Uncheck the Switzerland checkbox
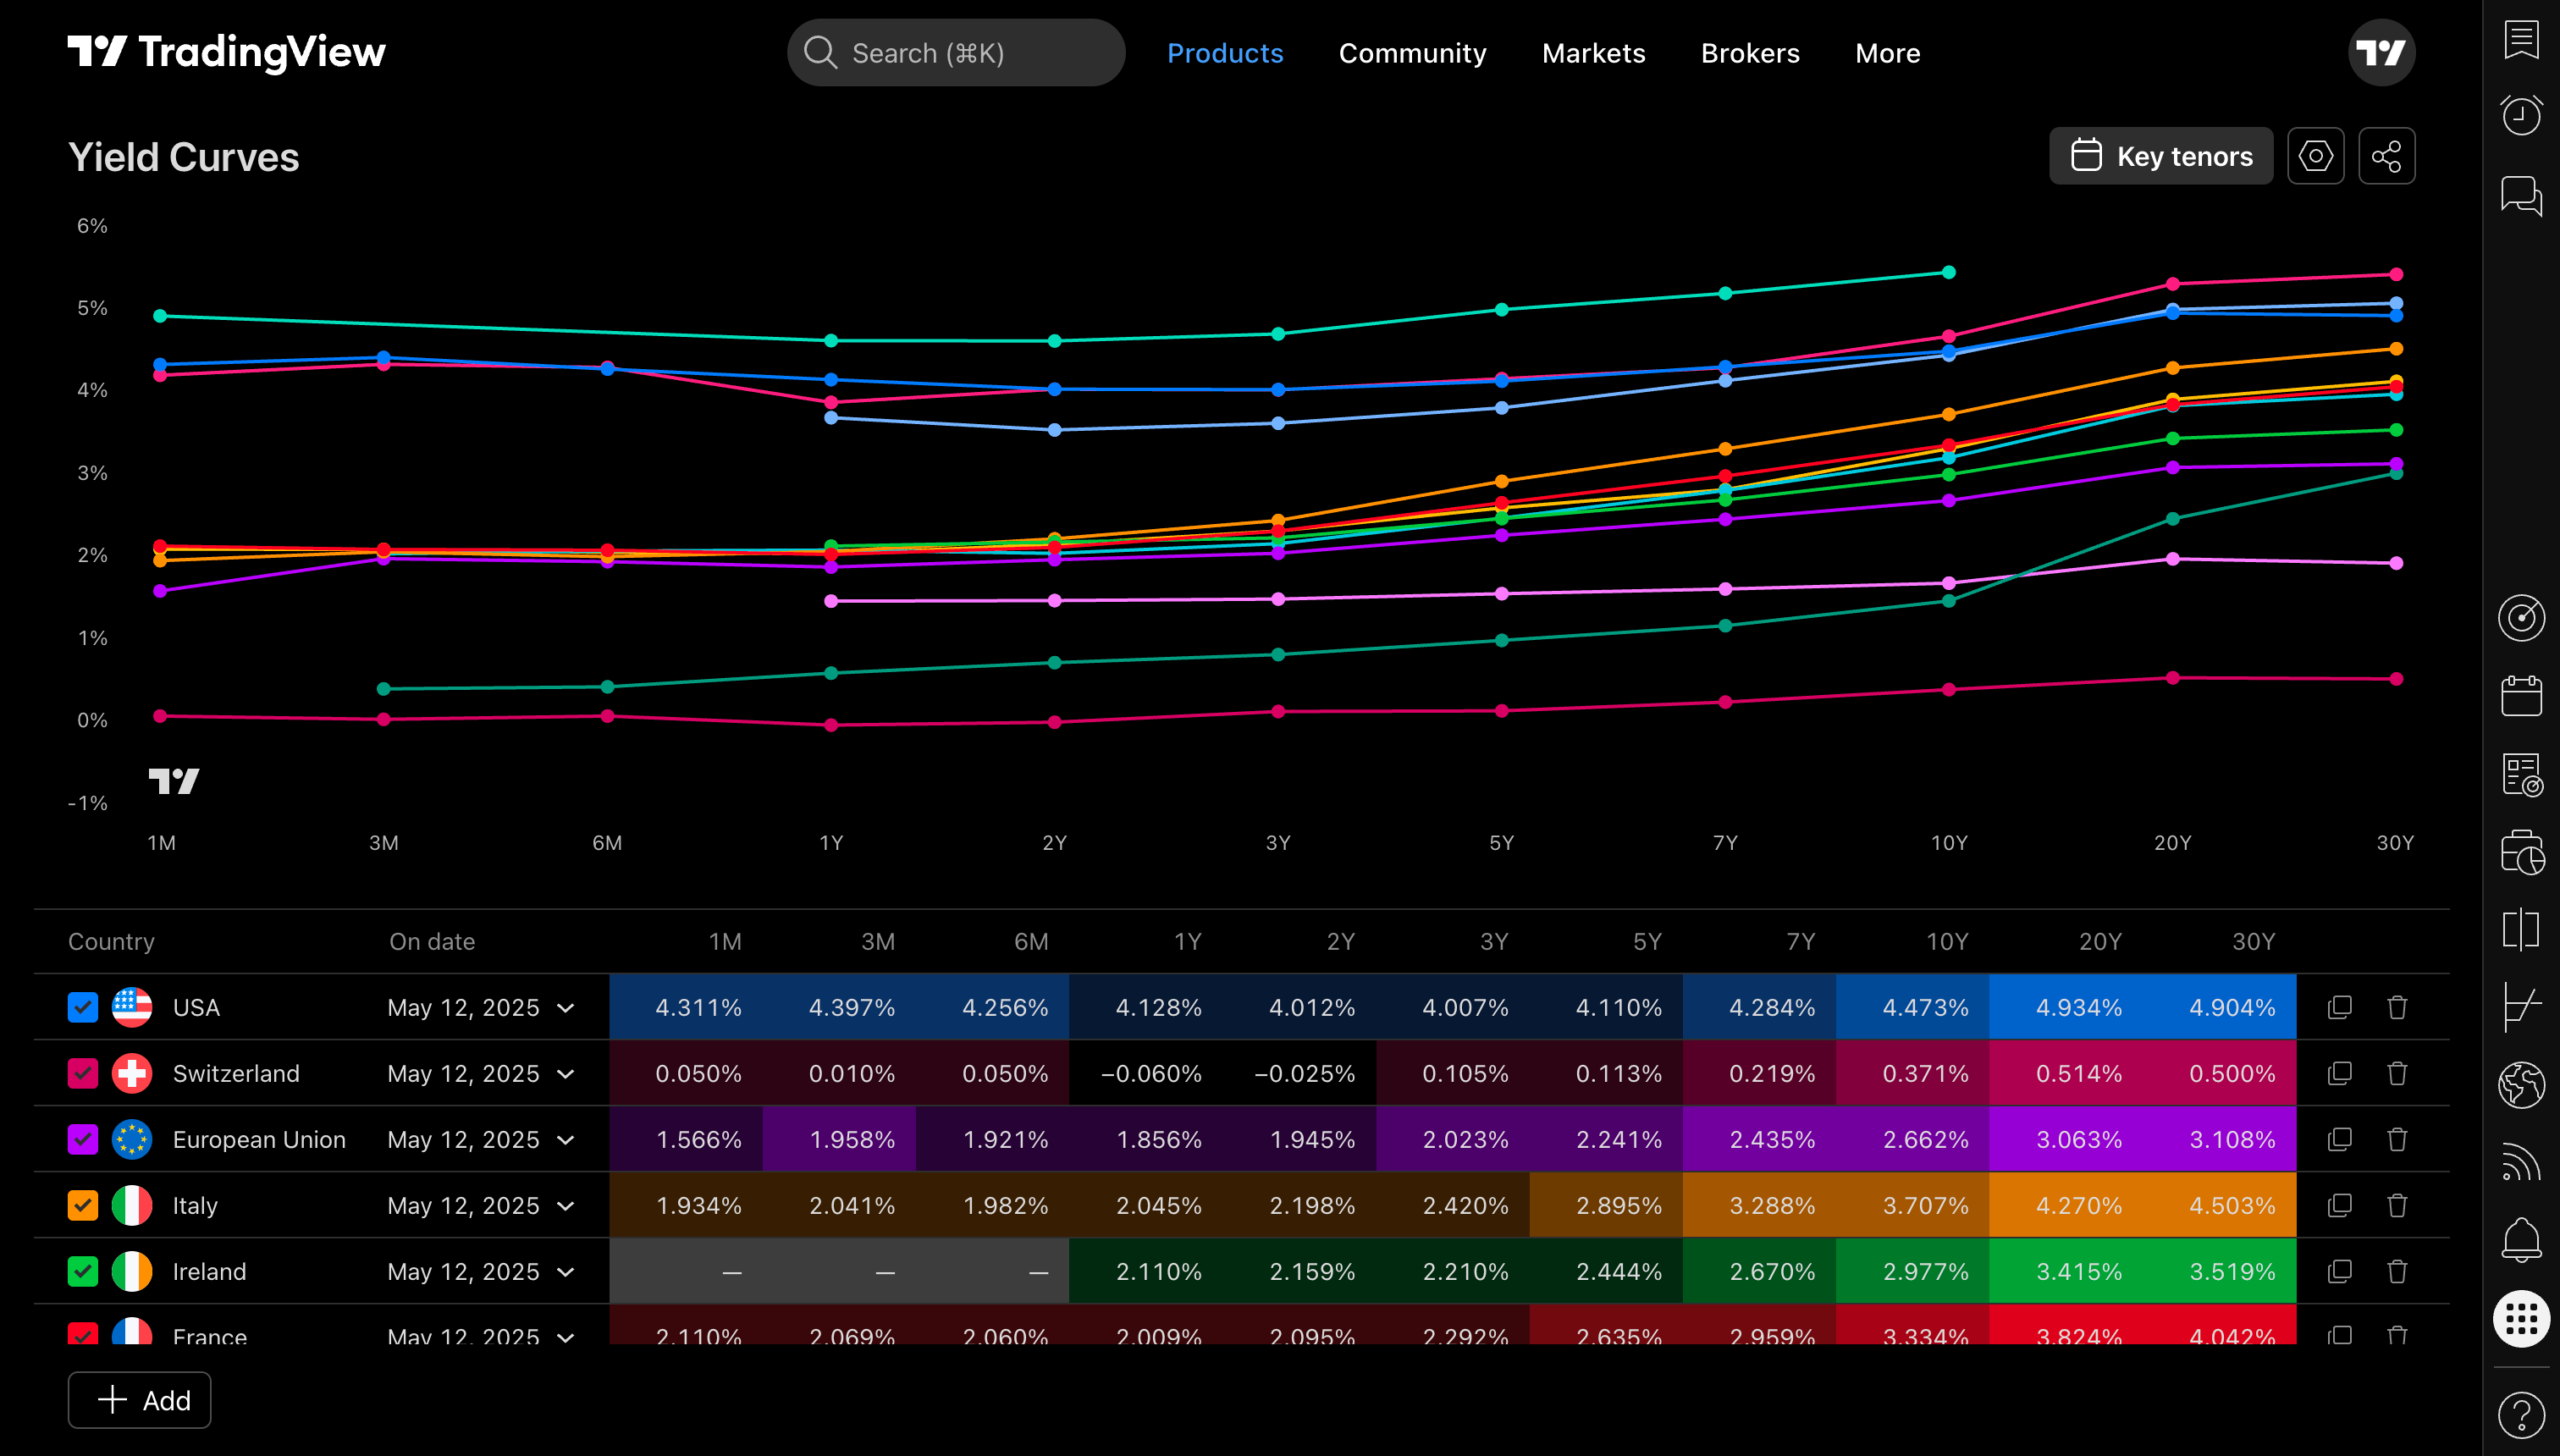2560x1456 pixels. (x=83, y=1073)
